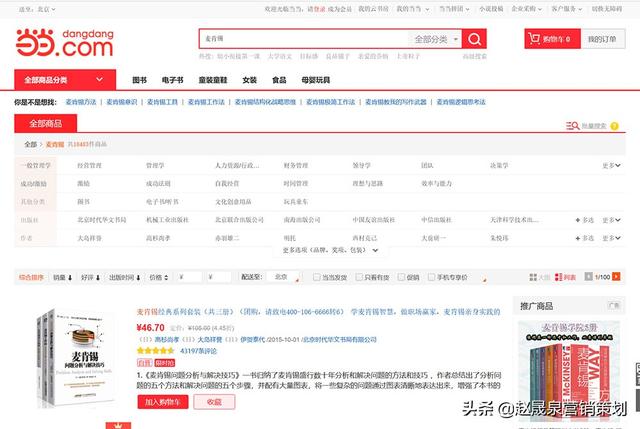The width and height of the screenshot is (640, 429).
Task: Open the 43197条评论 reviews link
Action: (x=198, y=351)
